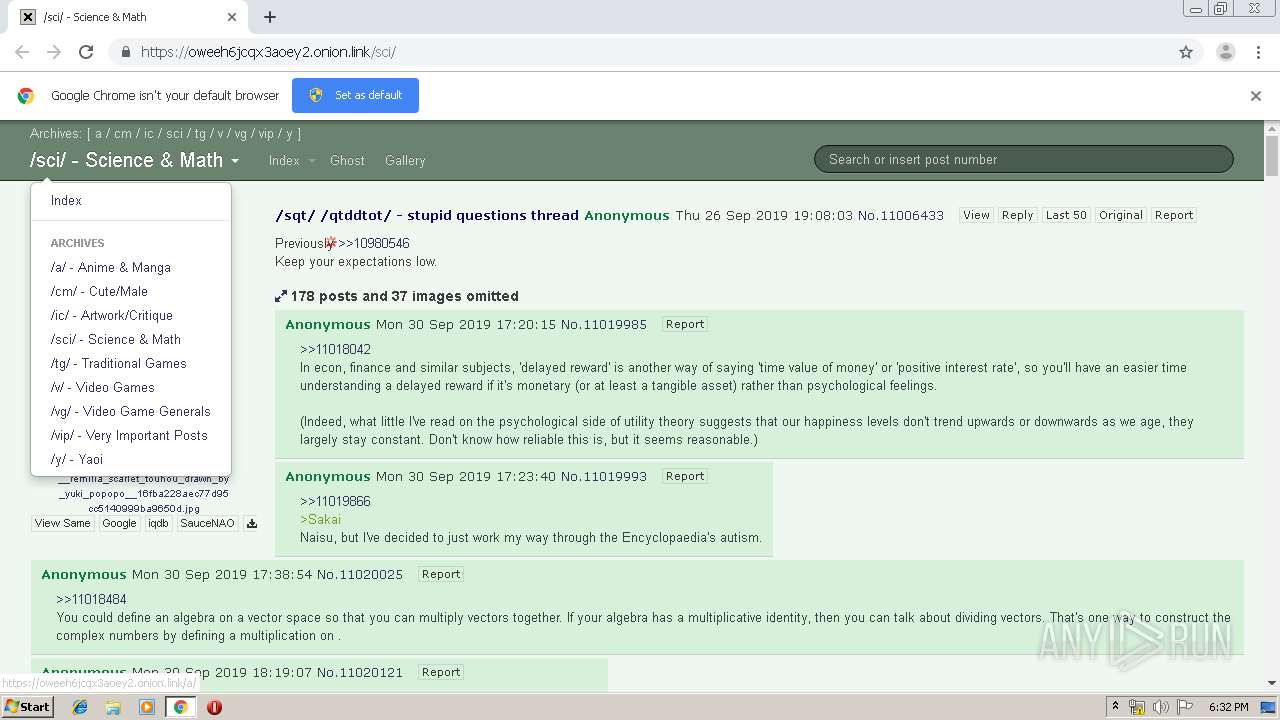Click the lock icon in the address bar
This screenshot has width=1280, height=720.
[x=125, y=52]
